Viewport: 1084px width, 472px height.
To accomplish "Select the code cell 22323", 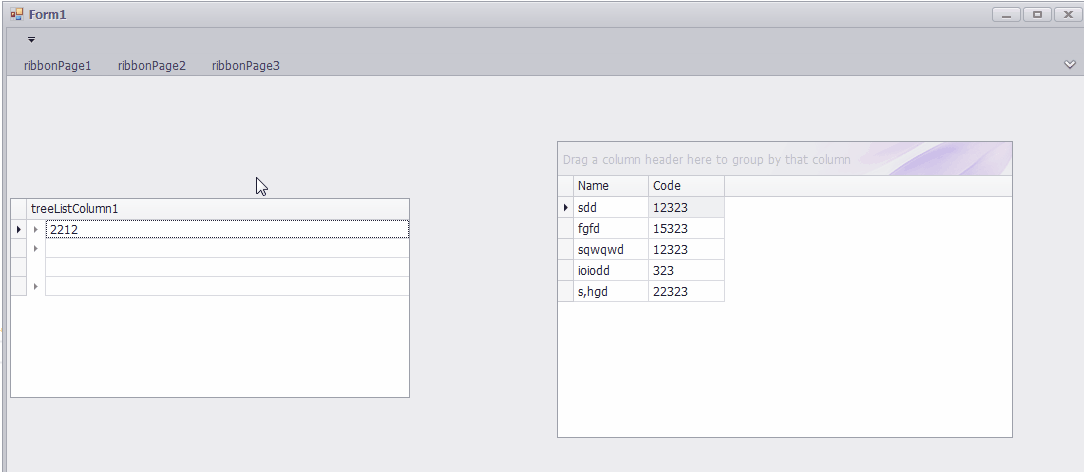I will coord(685,291).
